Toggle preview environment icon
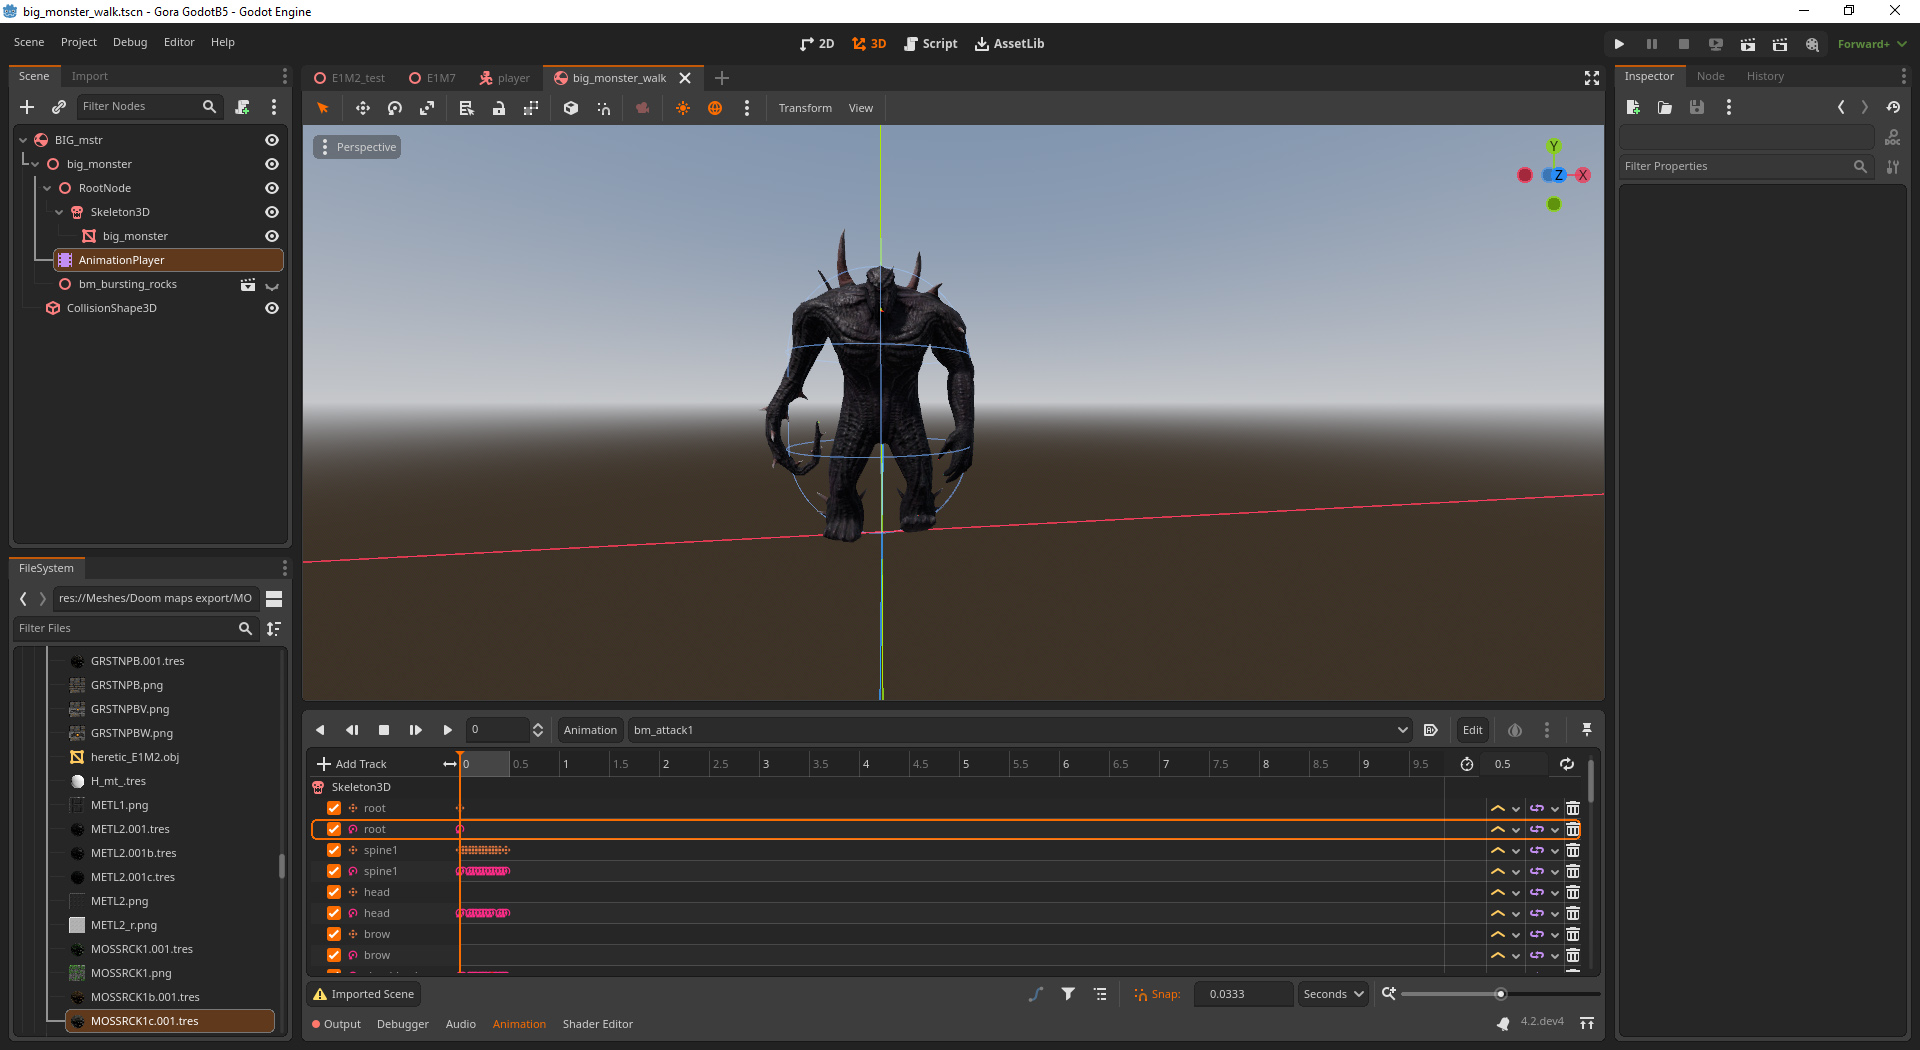 (x=715, y=108)
